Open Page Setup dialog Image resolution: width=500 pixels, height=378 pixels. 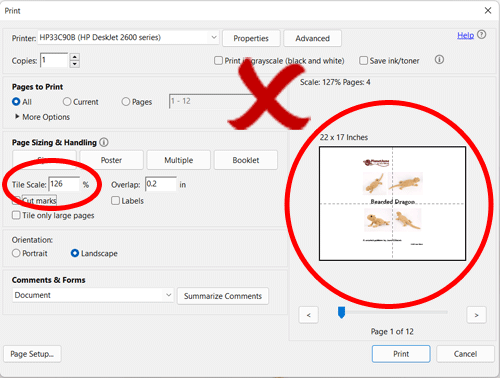click(32, 354)
